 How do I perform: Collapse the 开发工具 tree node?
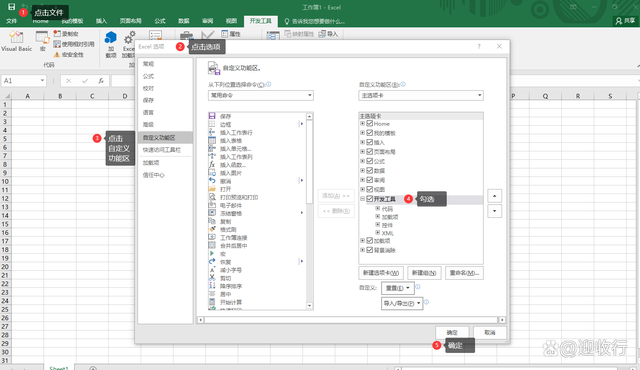(x=362, y=199)
